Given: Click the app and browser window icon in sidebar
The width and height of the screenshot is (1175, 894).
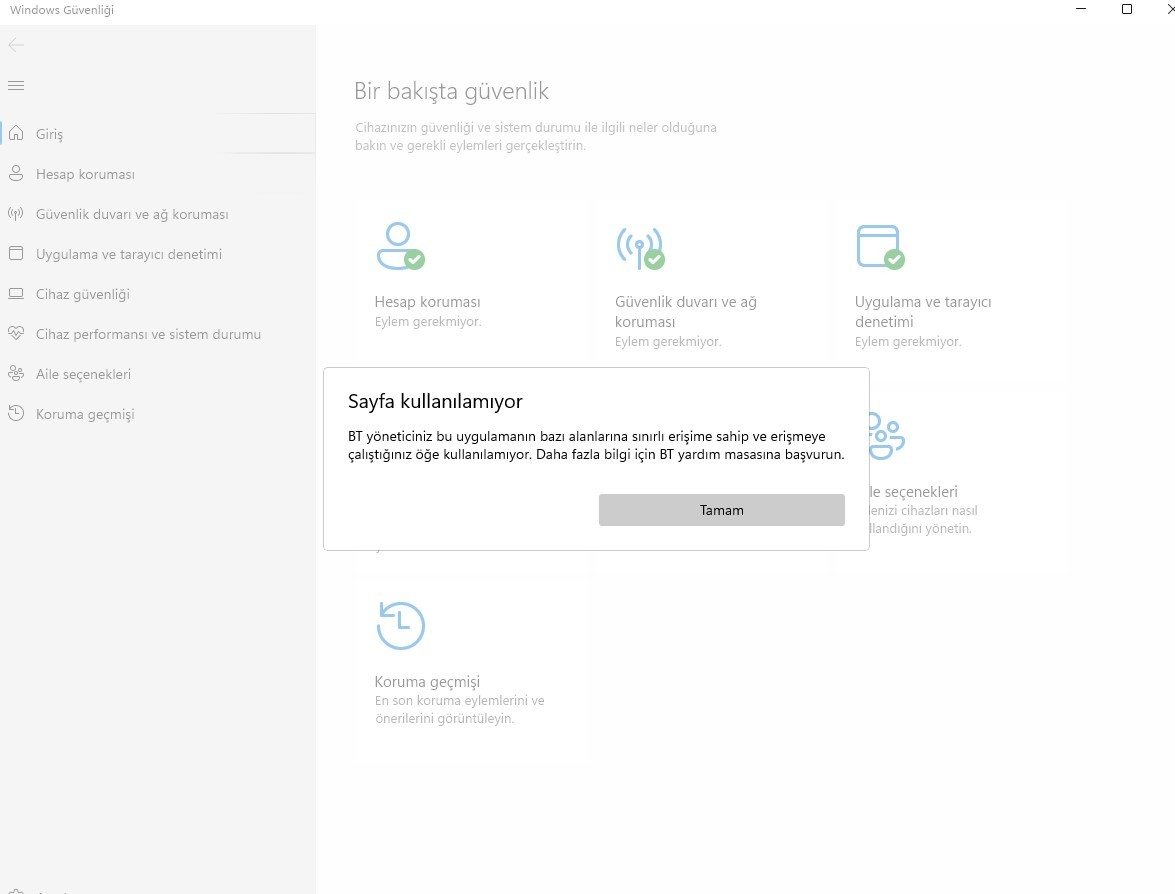Looking at the screenshot, I should click(16, 253).
